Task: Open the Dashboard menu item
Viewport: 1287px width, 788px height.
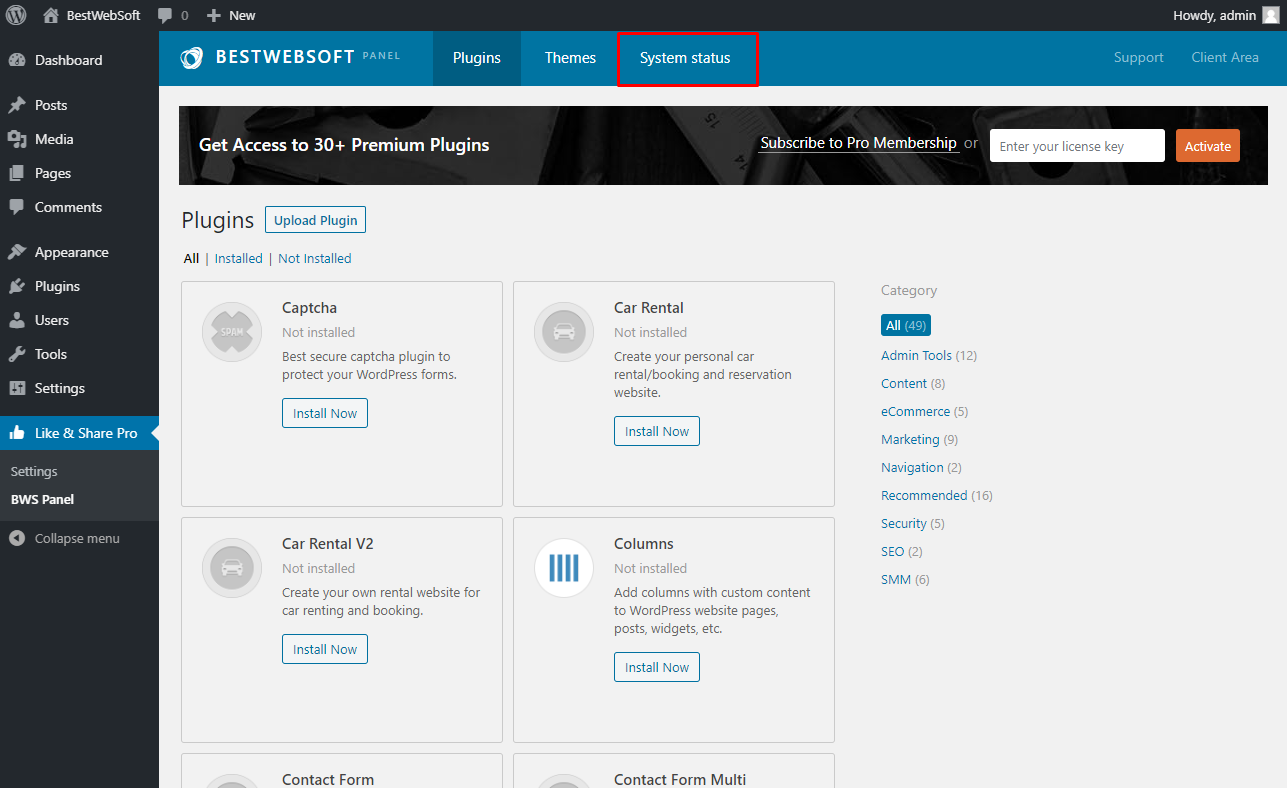Action: click(x=79, y=60)
